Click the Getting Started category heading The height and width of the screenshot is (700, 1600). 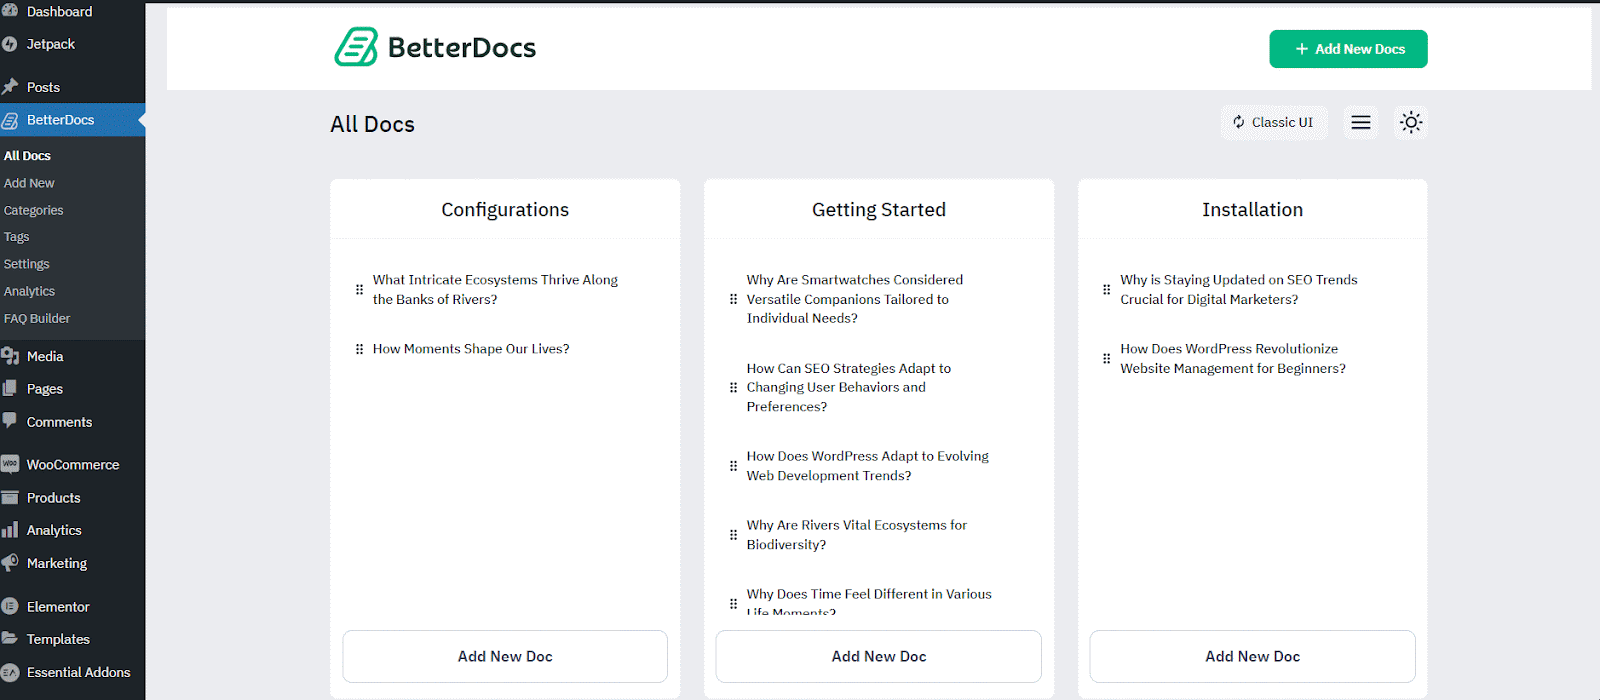tap(879, 210)
